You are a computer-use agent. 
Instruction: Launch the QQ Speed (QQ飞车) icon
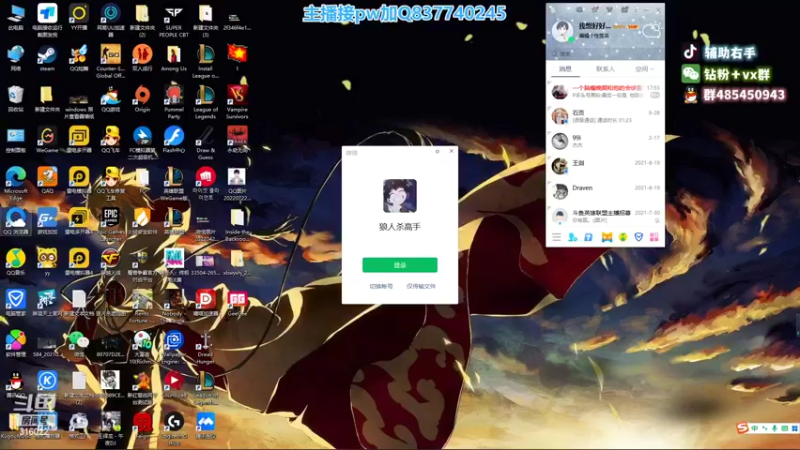[110, 140]
